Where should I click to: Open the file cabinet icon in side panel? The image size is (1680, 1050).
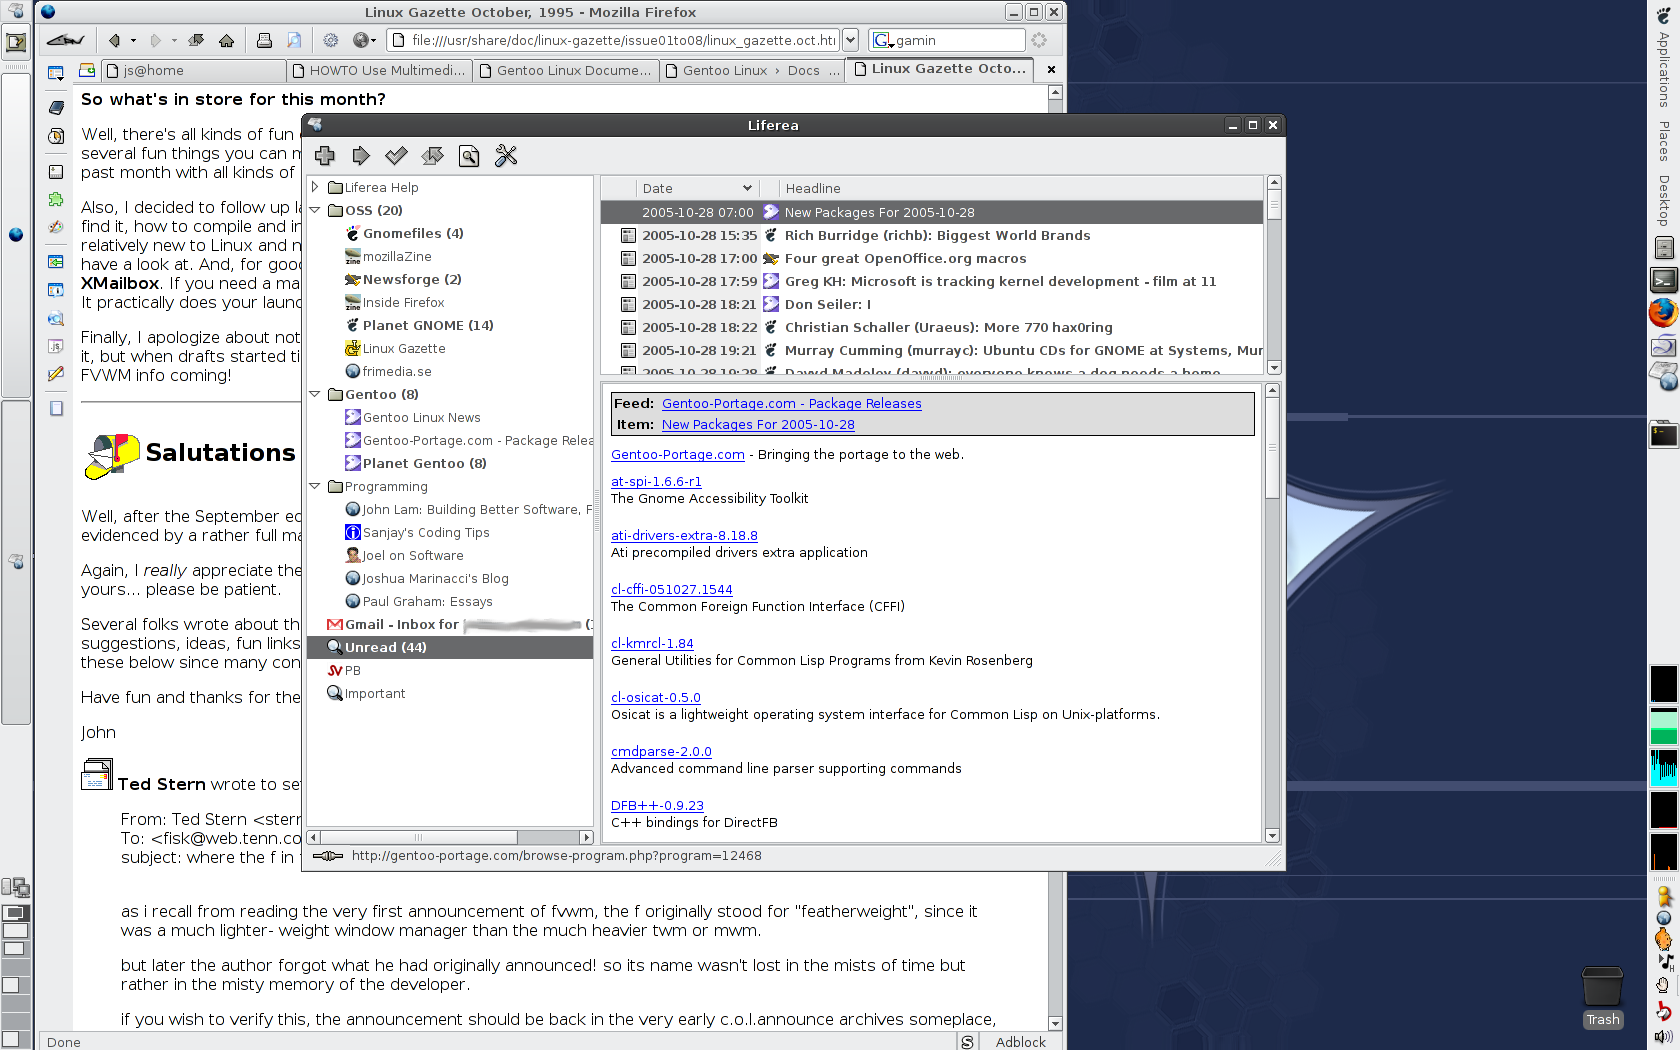point(1664,247)
